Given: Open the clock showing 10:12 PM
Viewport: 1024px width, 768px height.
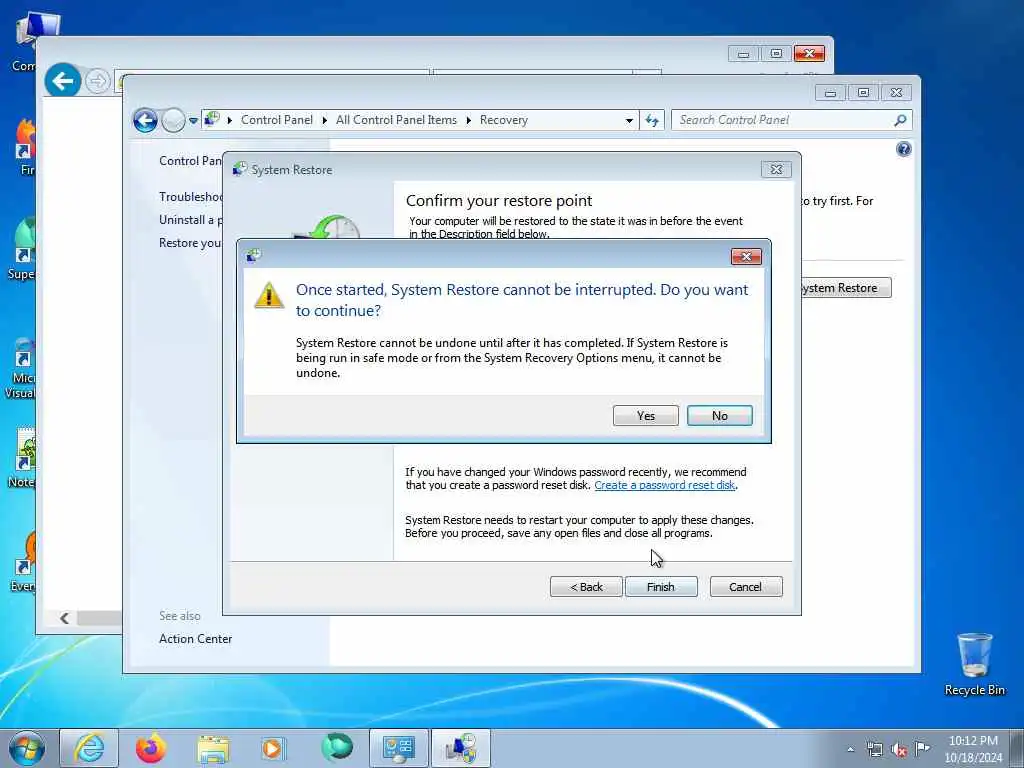Looking at the screenshot, I should [973, 749].
